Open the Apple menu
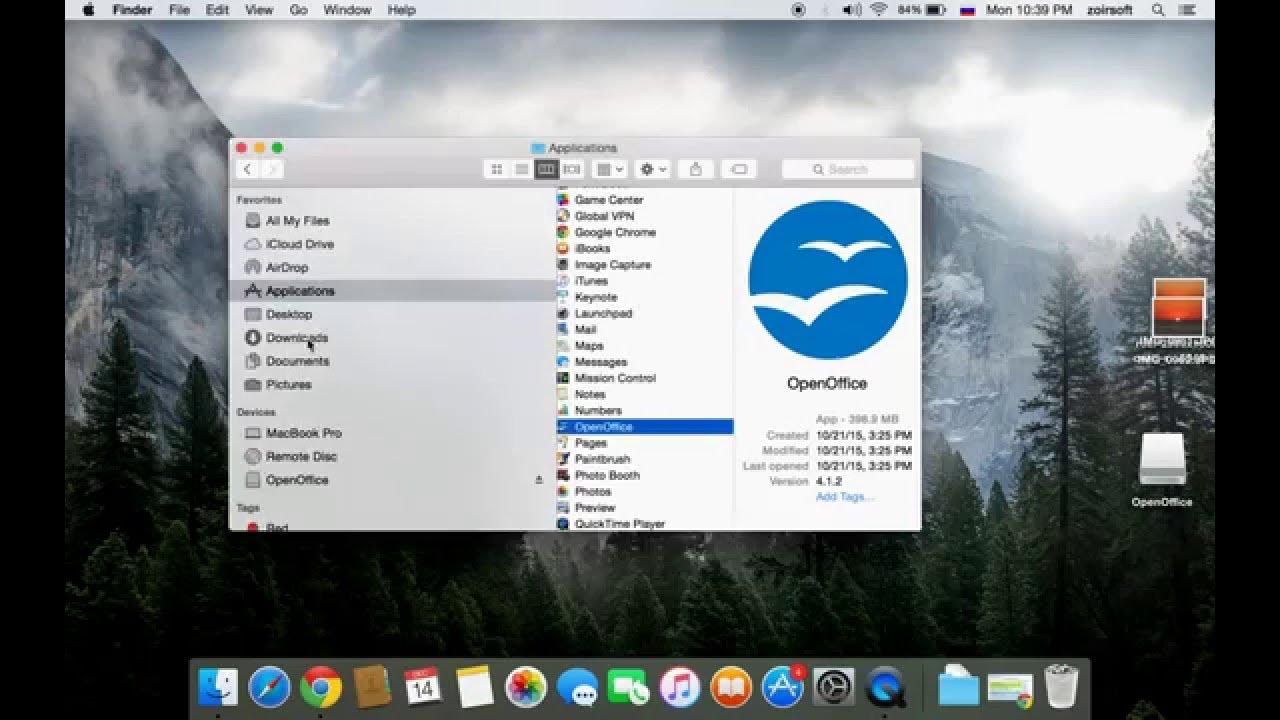Screen dimensions: 1280x720 click(x=88, y=10)
